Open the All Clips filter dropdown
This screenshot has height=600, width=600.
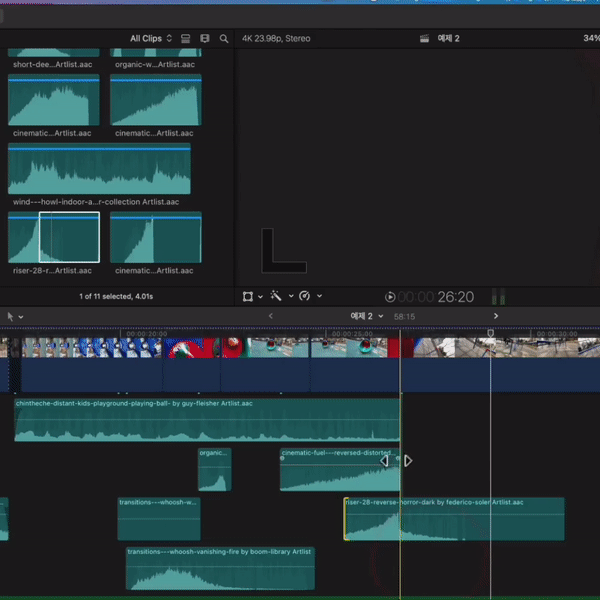coord(151,38)
